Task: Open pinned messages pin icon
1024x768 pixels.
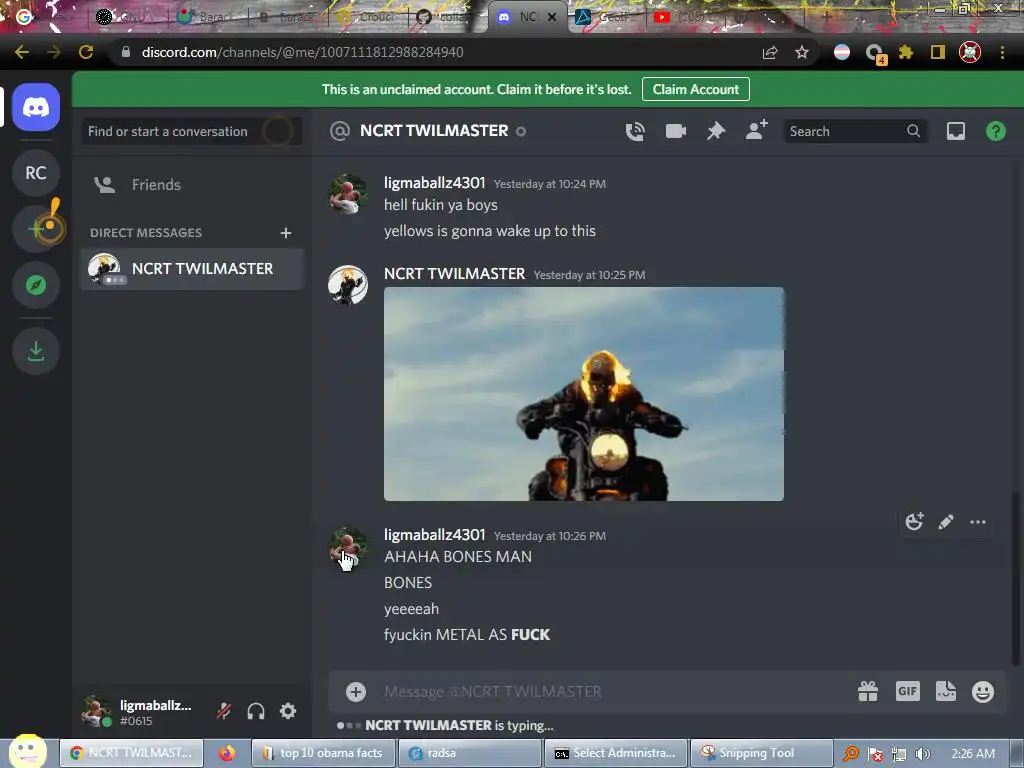Action: pyautogui.click(x=716, y=131)
